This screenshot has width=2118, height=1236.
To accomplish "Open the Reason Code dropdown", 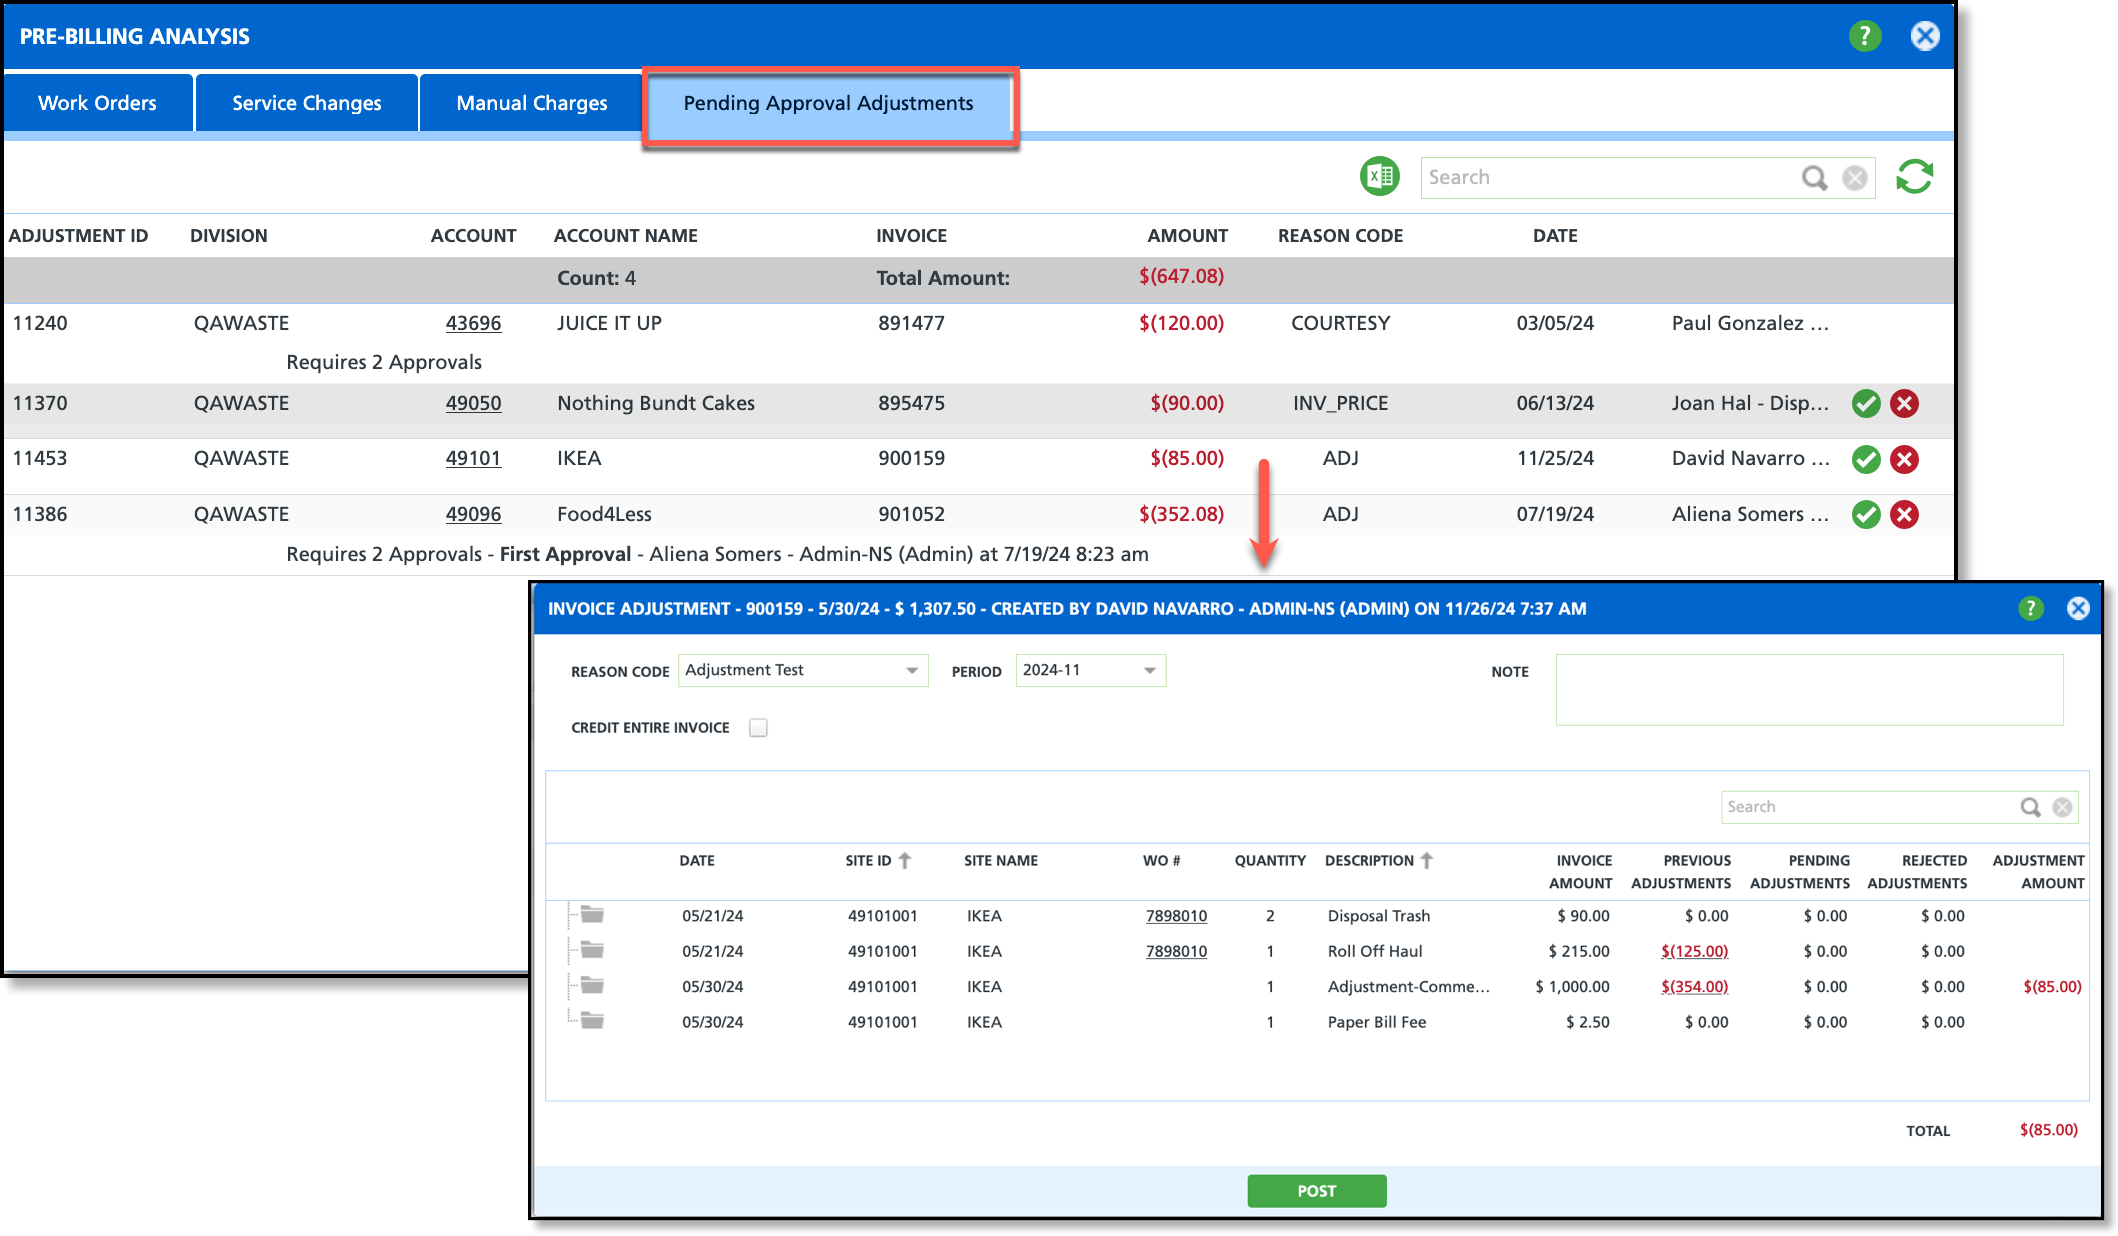I will point(911,671).
